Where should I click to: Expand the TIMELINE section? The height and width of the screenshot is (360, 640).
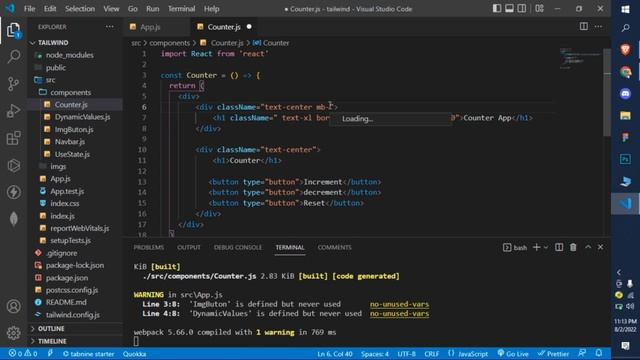(x=52, y=341)
